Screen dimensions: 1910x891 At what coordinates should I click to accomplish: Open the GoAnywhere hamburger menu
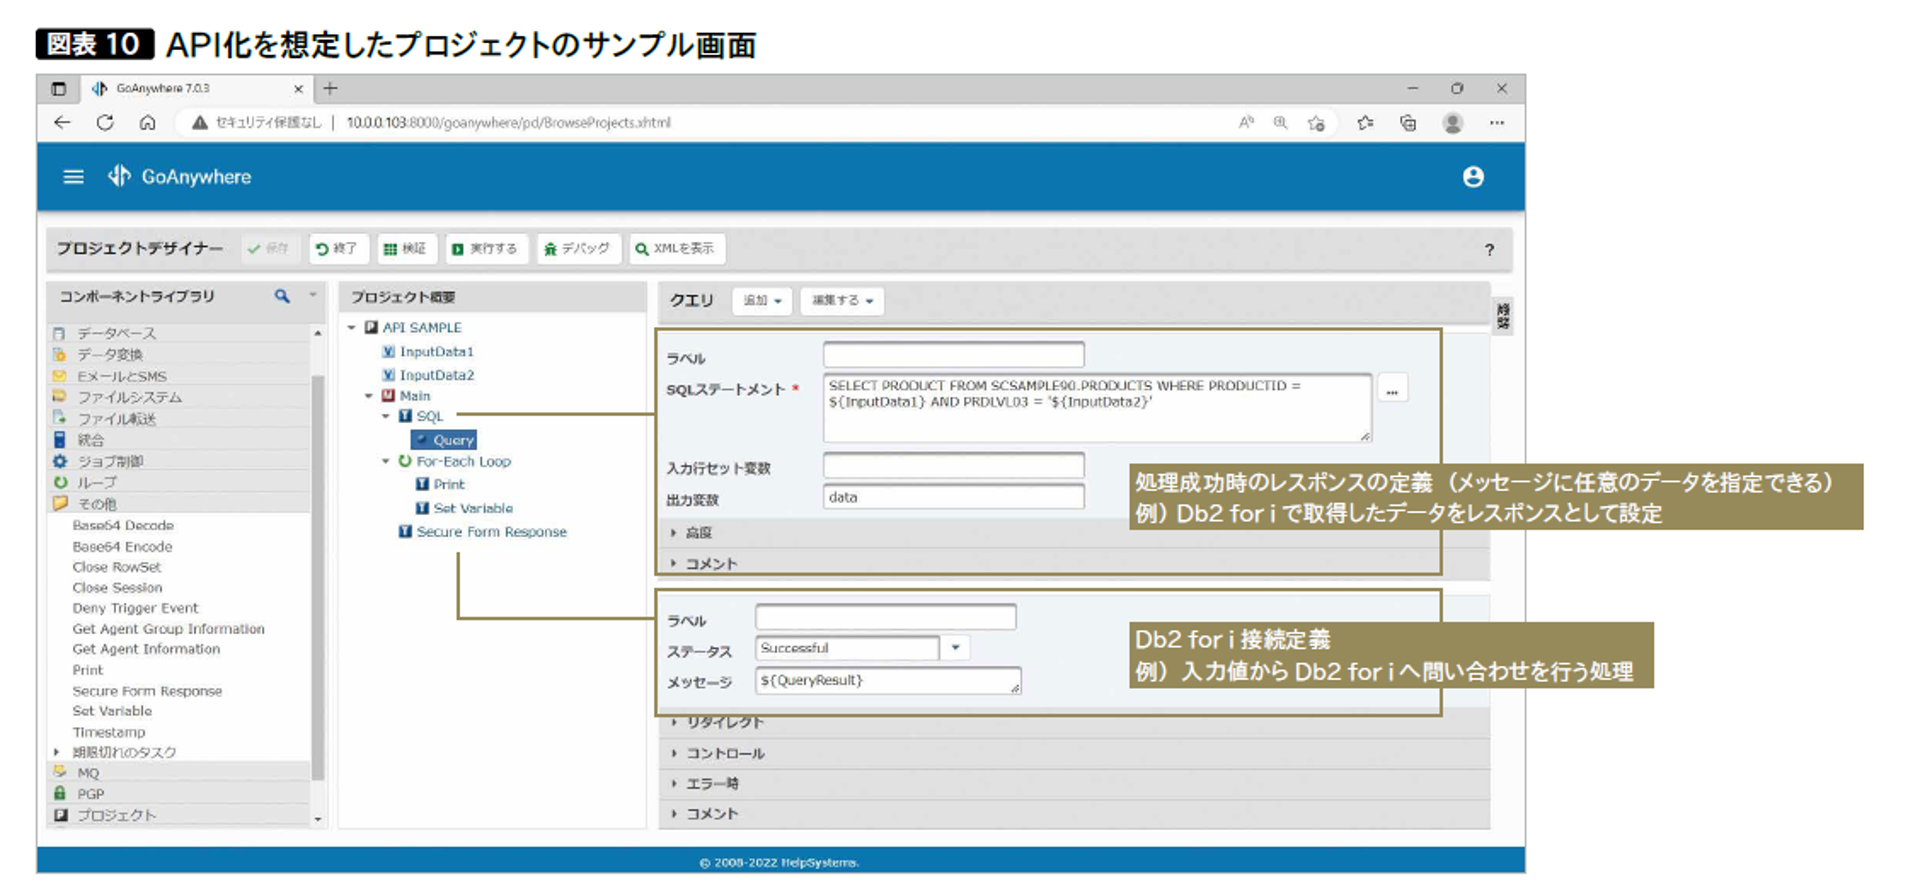(73, 177)
